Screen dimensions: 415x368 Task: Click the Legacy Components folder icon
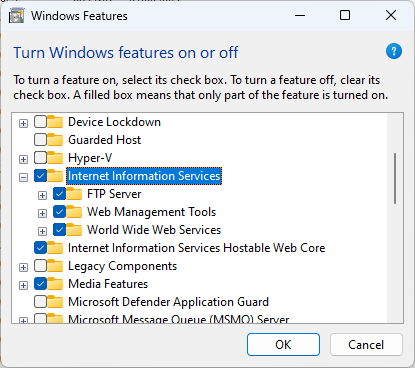55,266
